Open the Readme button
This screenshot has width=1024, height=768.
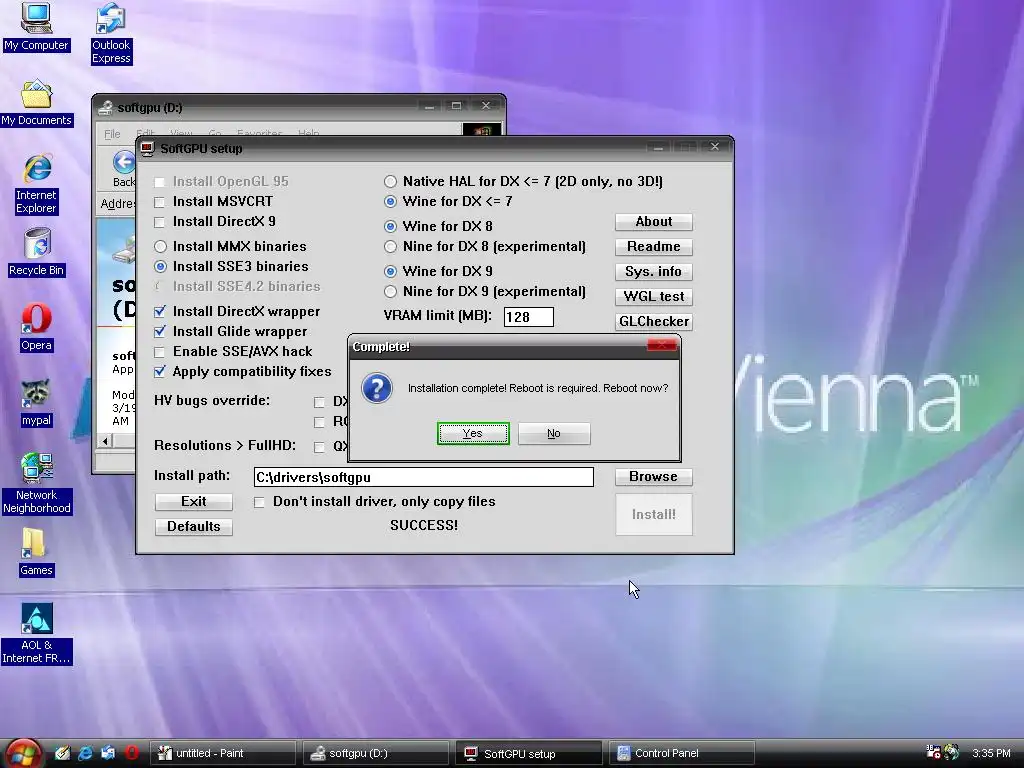tap(654, 247)
